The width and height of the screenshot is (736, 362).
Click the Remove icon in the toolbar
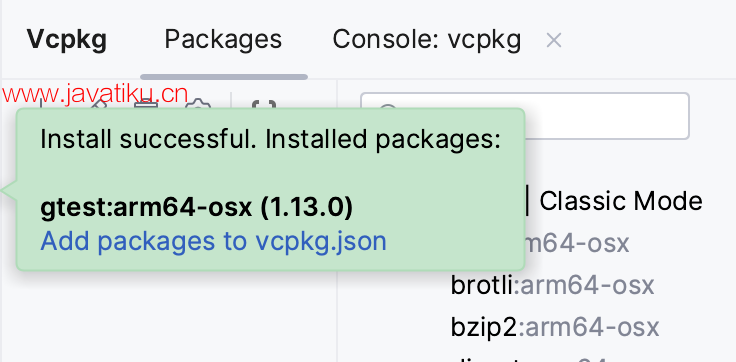(146, 102)
